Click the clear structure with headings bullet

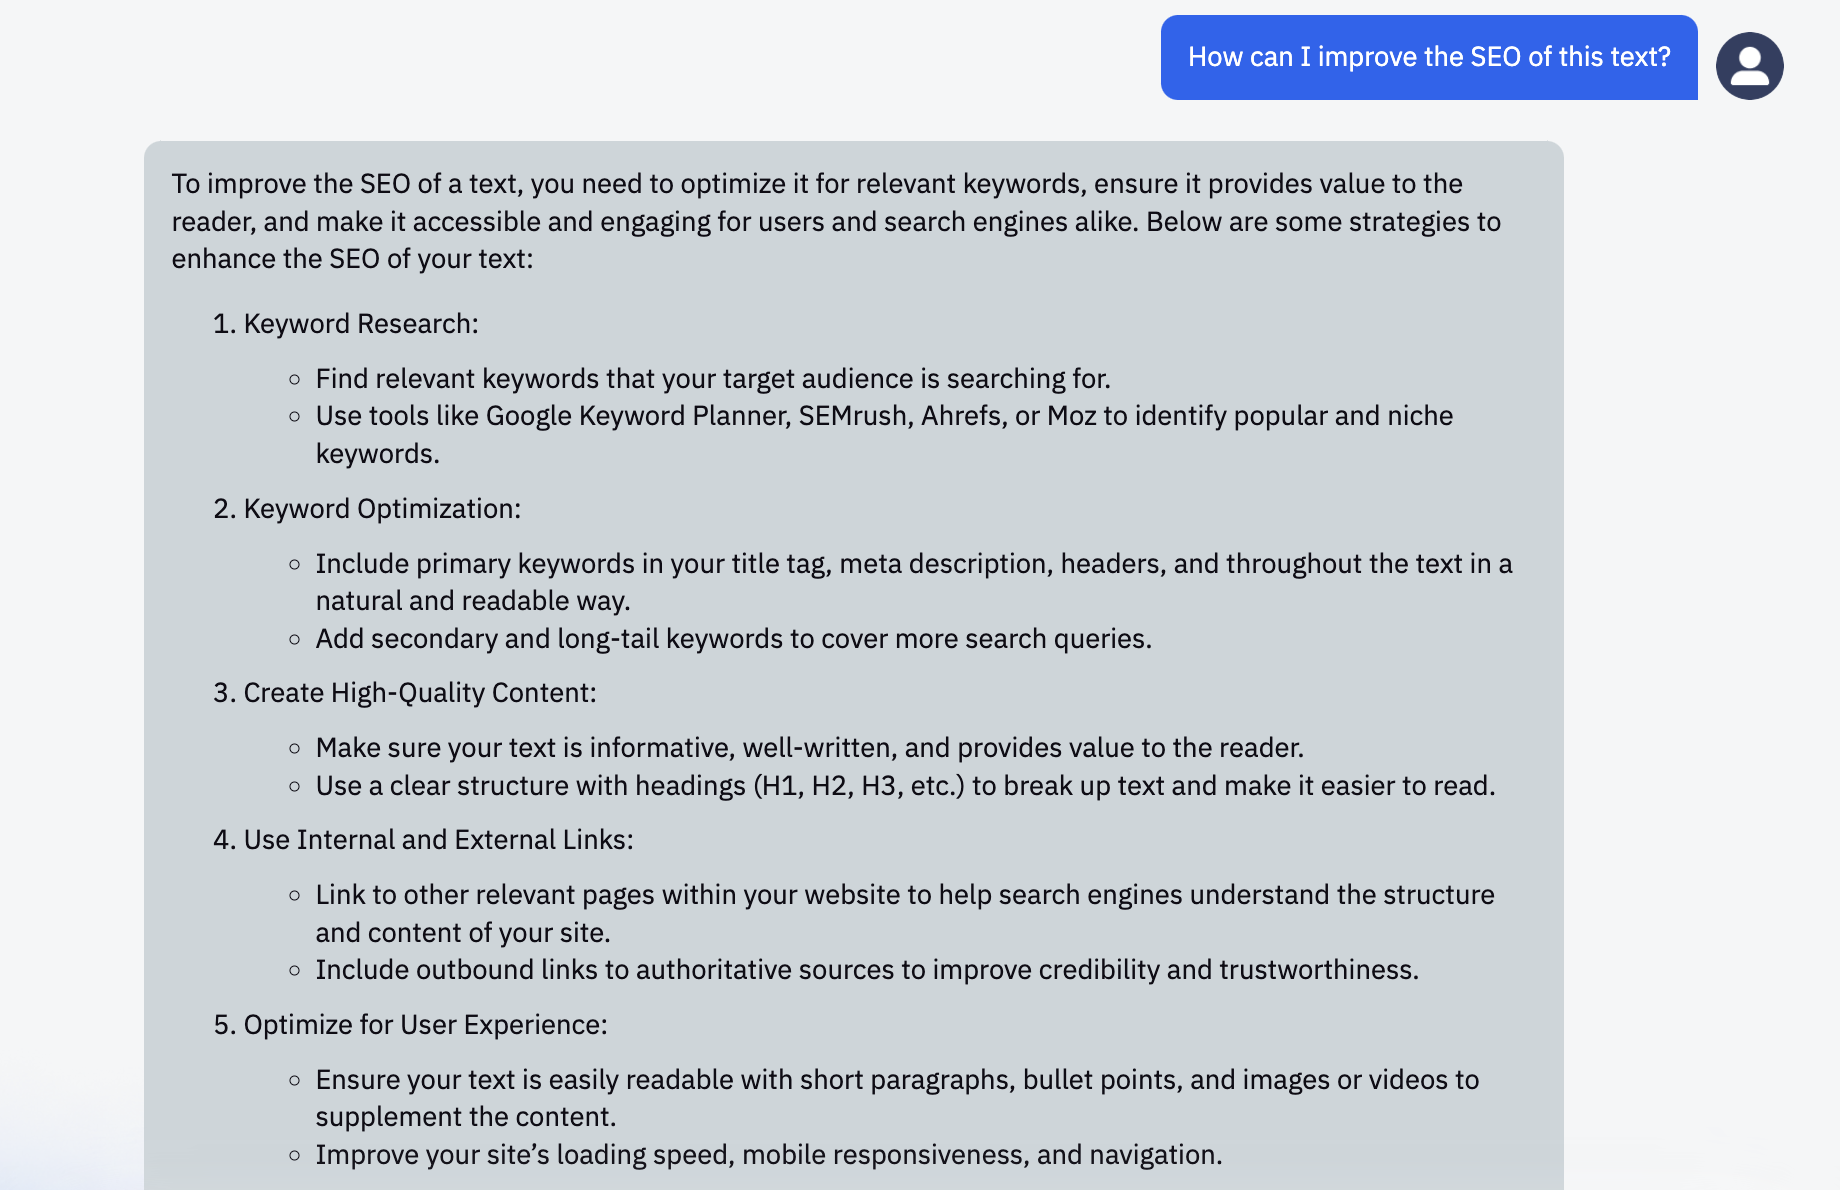point(904,786)
